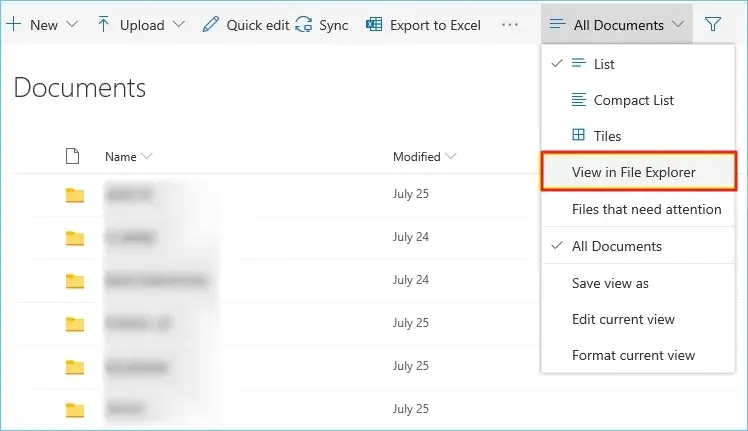Click the first blurred folder name

point(130,195)
